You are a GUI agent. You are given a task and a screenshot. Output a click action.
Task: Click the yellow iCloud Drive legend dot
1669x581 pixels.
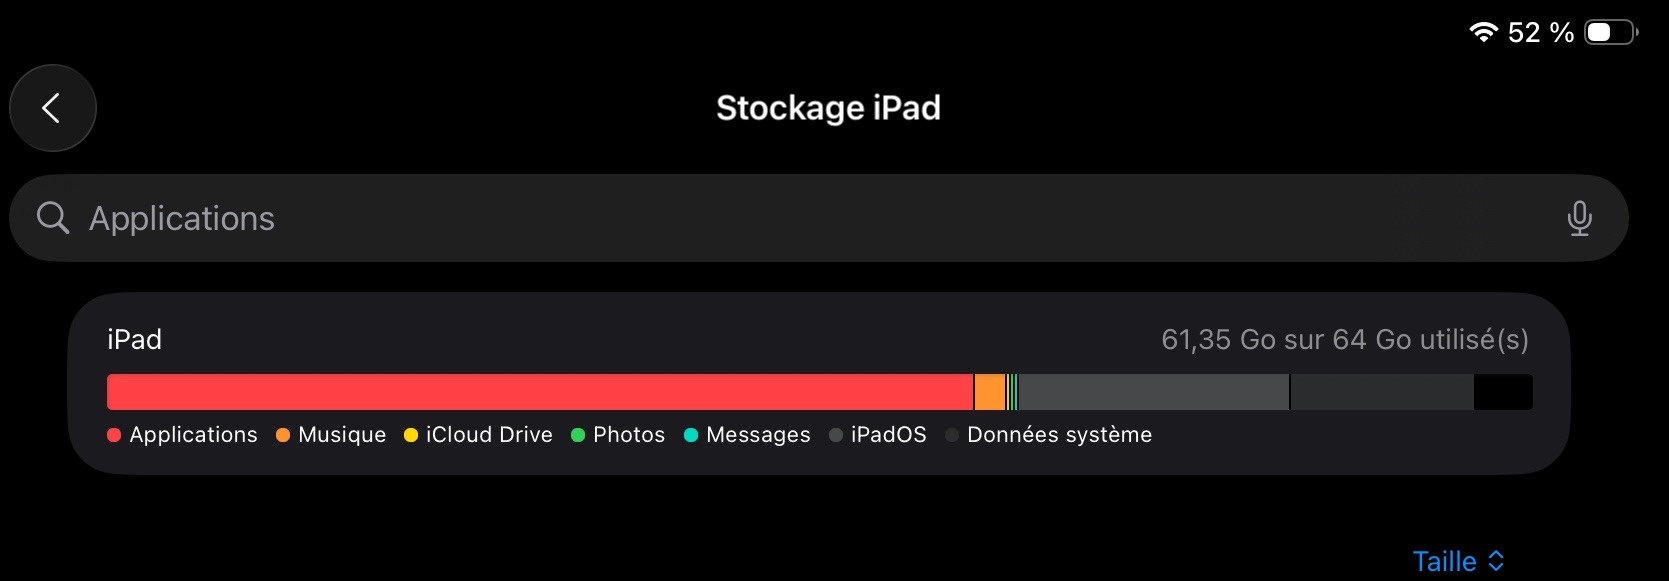coord(411,435)
